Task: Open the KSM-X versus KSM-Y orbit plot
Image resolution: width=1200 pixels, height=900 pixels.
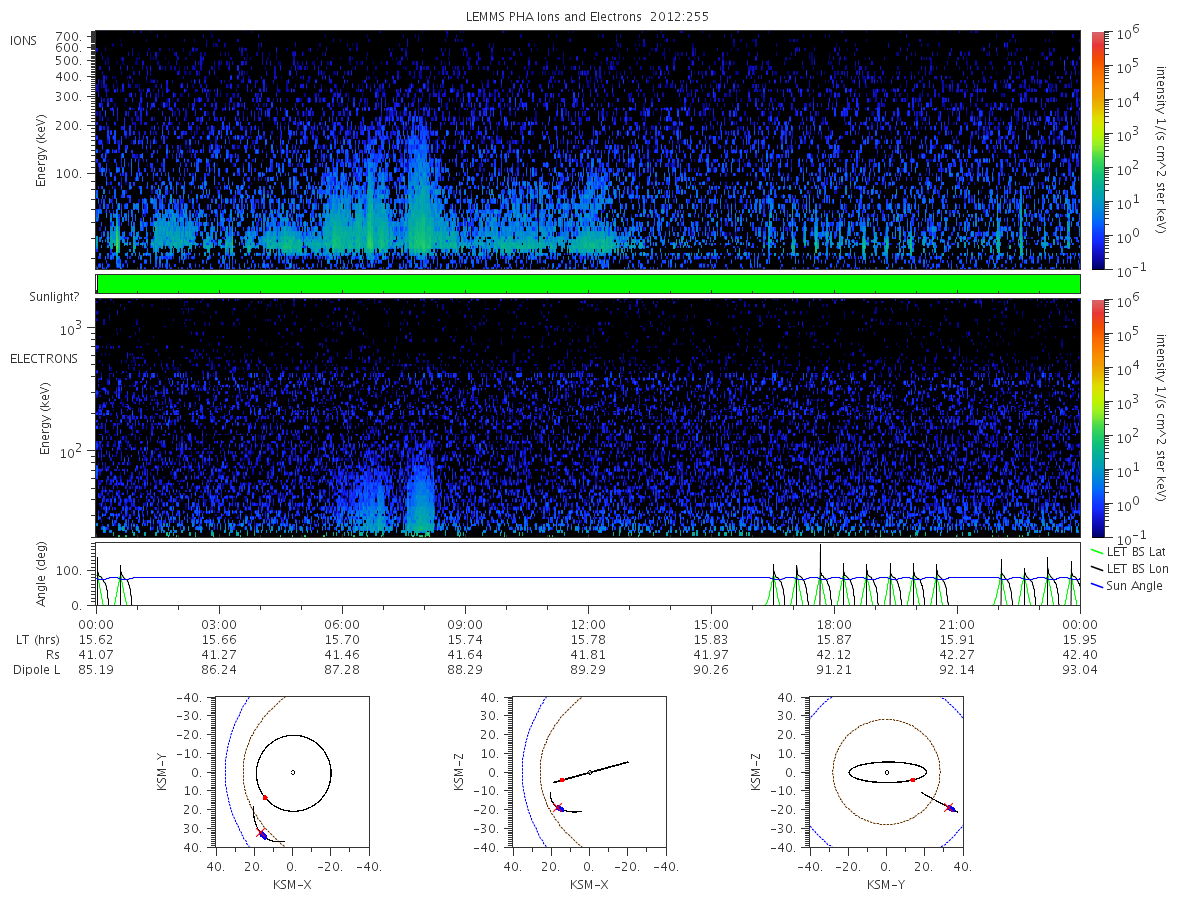Action: click(292, 772)
